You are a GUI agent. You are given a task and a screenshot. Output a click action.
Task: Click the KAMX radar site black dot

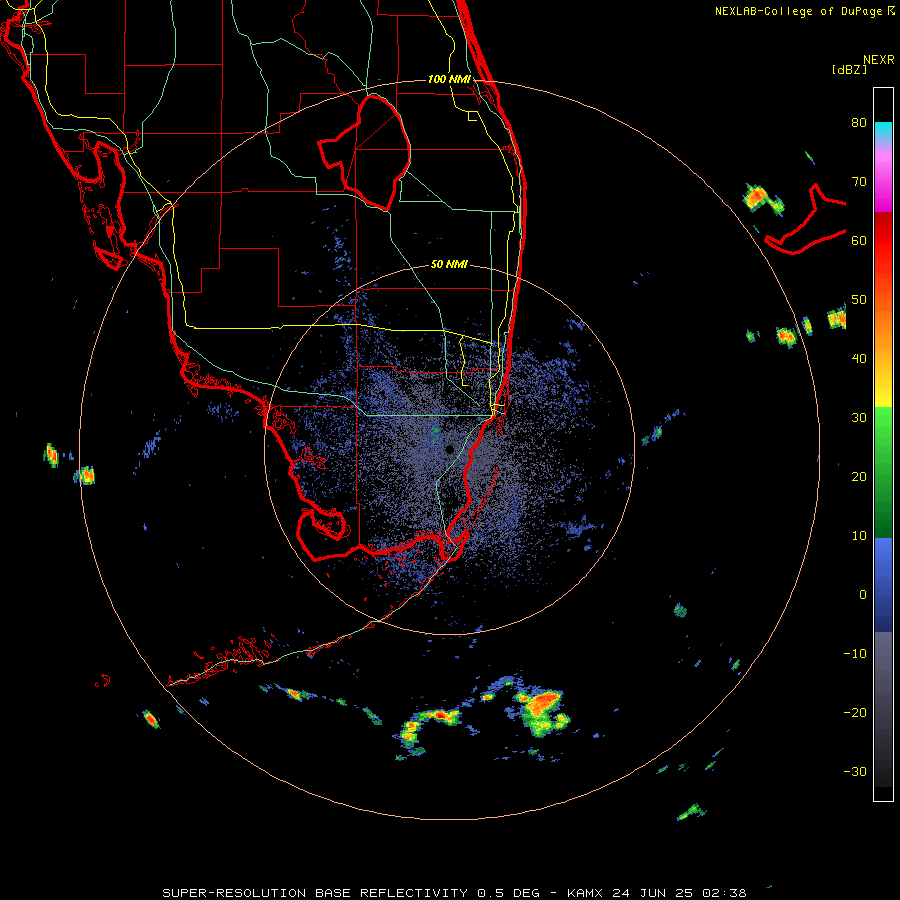[x=450, y=449]
